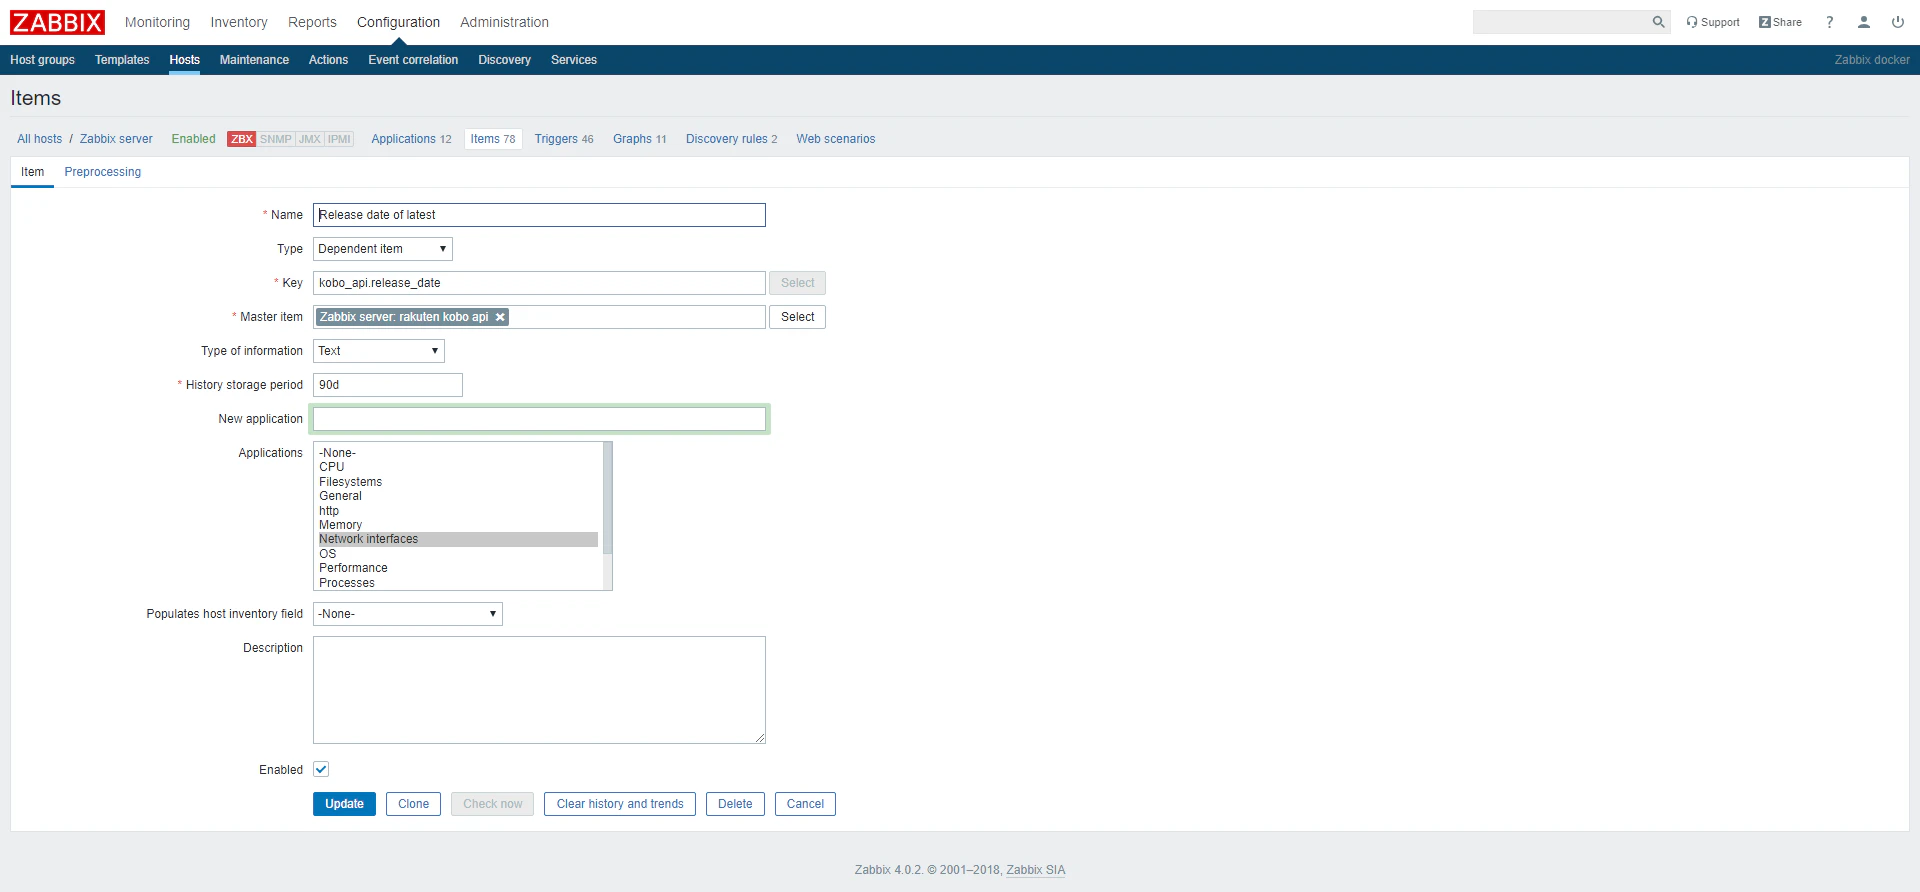Click the Name input field
The width and height of the screenshot is (1920, 892).
pos(539,215)
